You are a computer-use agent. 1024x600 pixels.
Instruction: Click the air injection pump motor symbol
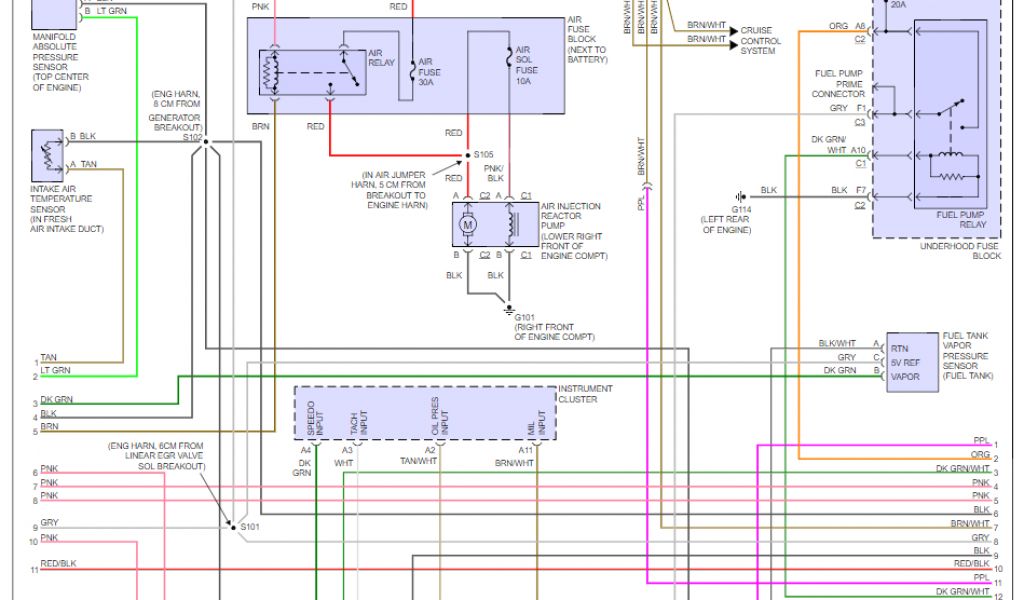point(465,226)
